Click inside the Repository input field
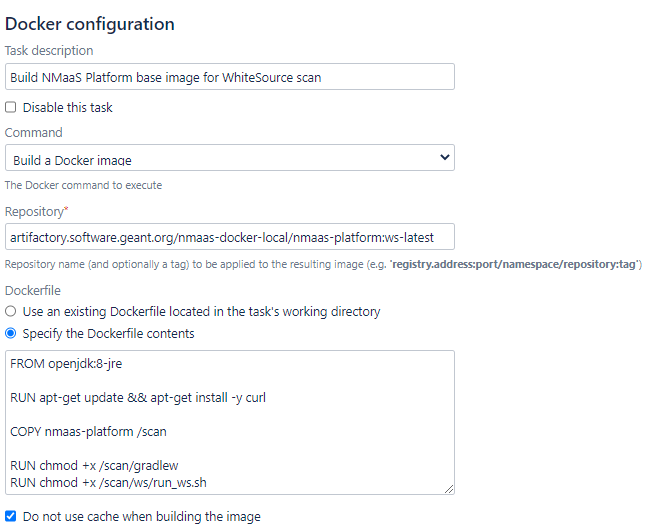 click(x=230, y=237)
